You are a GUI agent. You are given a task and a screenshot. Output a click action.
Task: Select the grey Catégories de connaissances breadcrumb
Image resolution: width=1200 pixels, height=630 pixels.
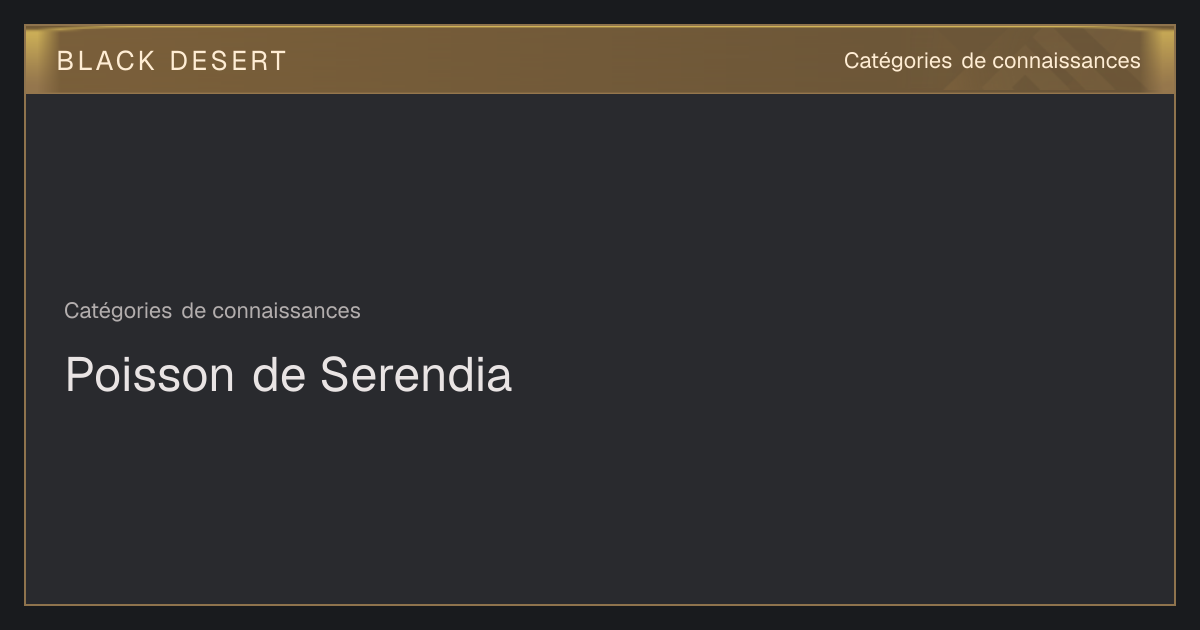pyautogui.click(x=212, y=311)
